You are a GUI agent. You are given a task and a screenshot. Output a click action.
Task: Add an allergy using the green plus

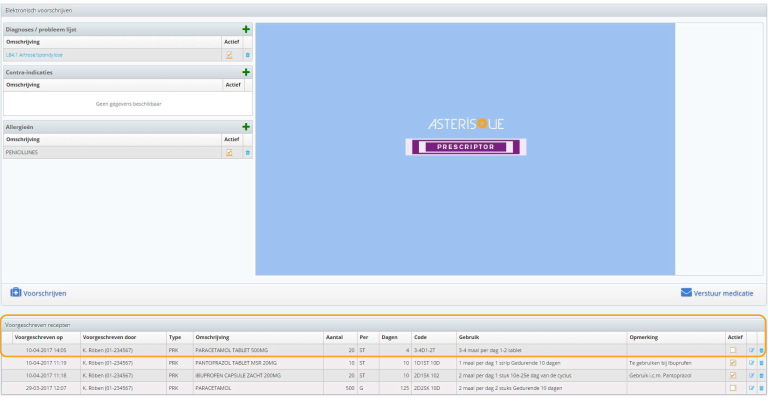click(x=246, y=127)
